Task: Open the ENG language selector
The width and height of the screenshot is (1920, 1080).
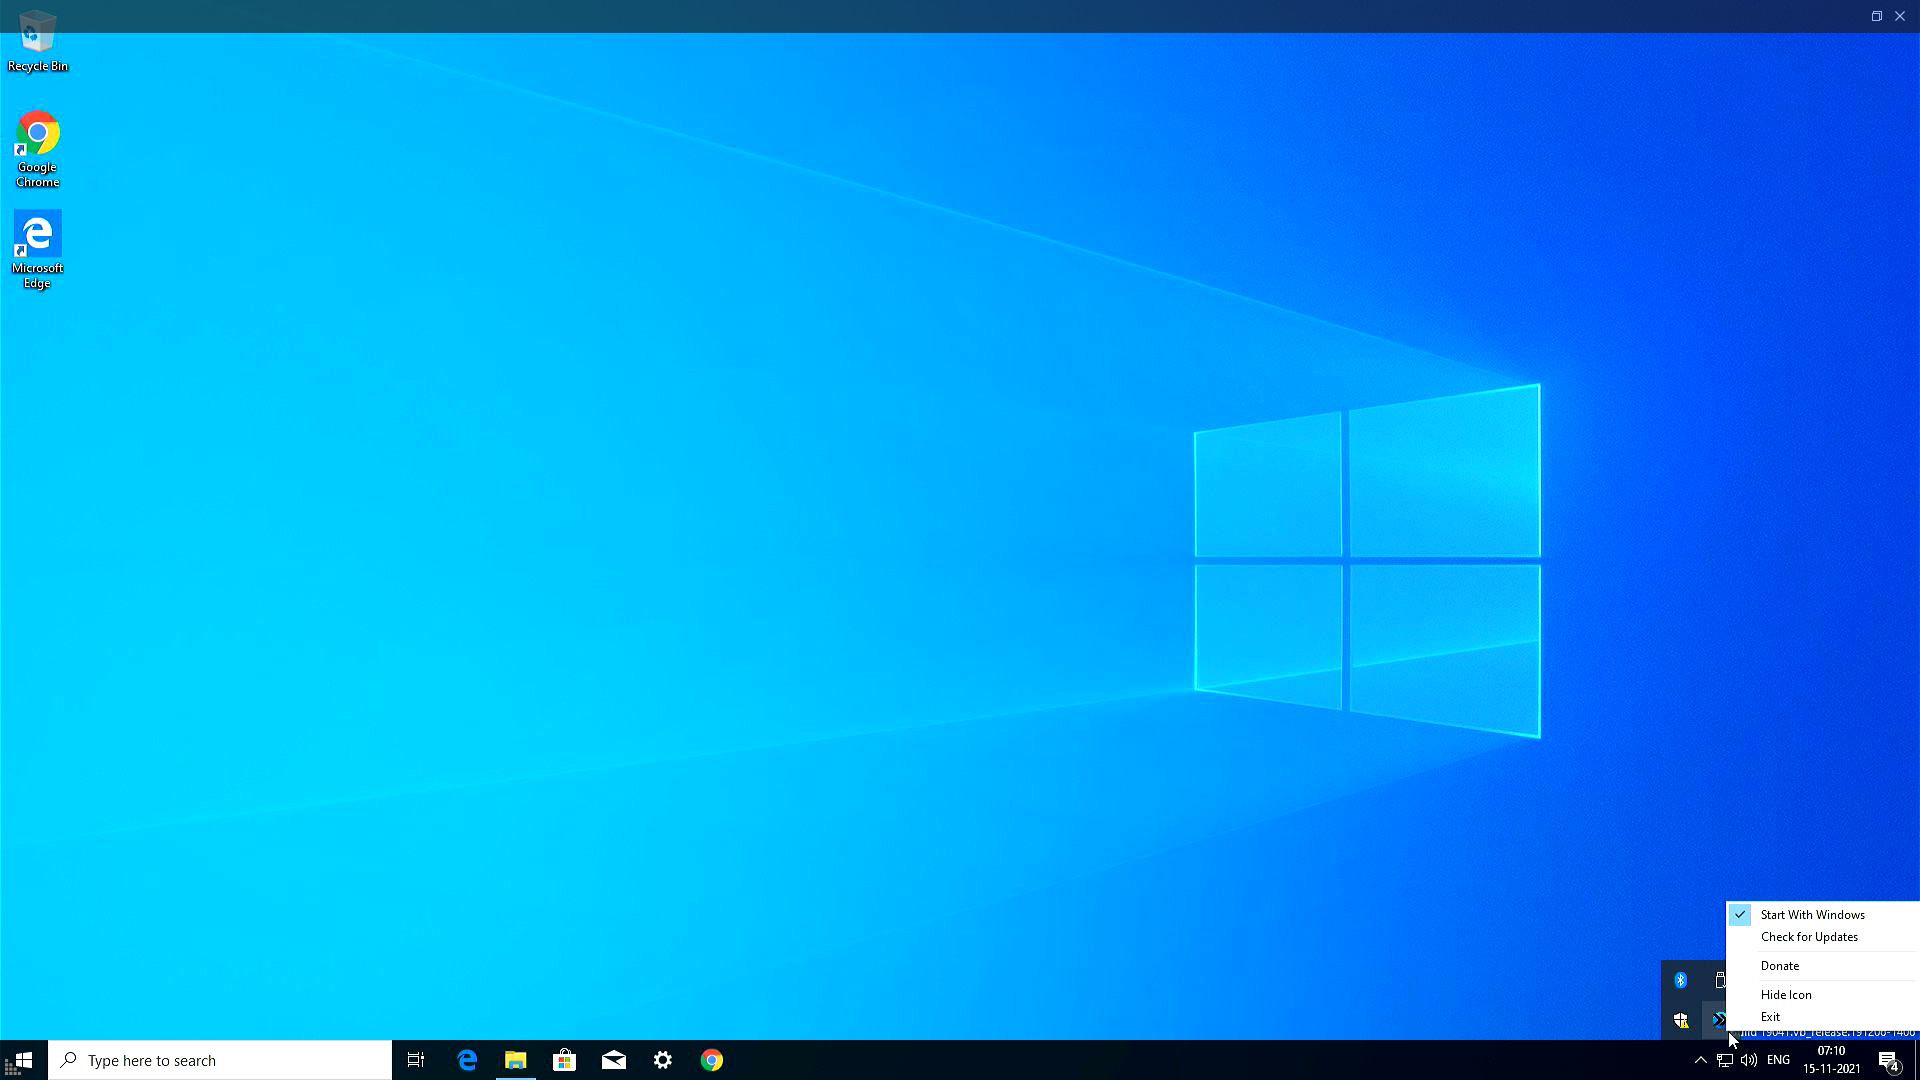Action: coord(1777,1060)
